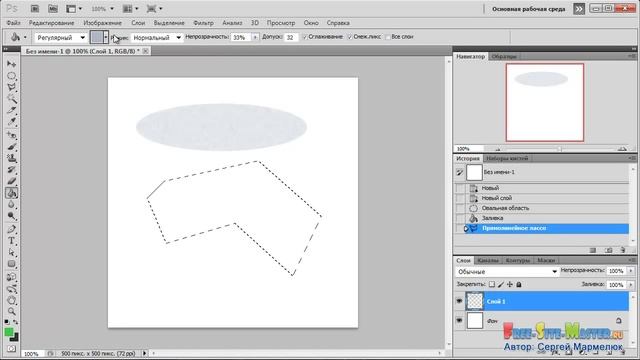Image resolution: width=640 pixels, height=360 pixels.
Task: Open the Arrange Documents dropdown
Action: (x=131, y=9)
